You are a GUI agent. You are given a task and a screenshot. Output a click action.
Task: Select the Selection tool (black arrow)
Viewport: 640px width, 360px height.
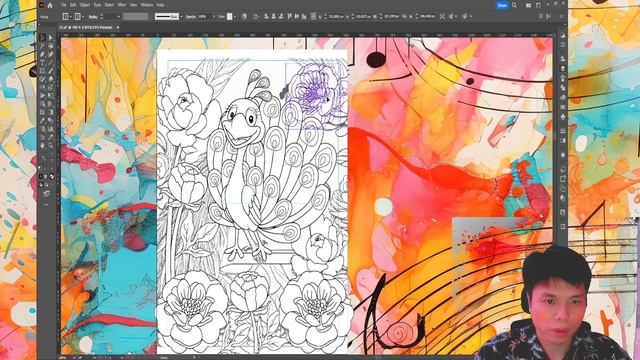pos(42,38)
